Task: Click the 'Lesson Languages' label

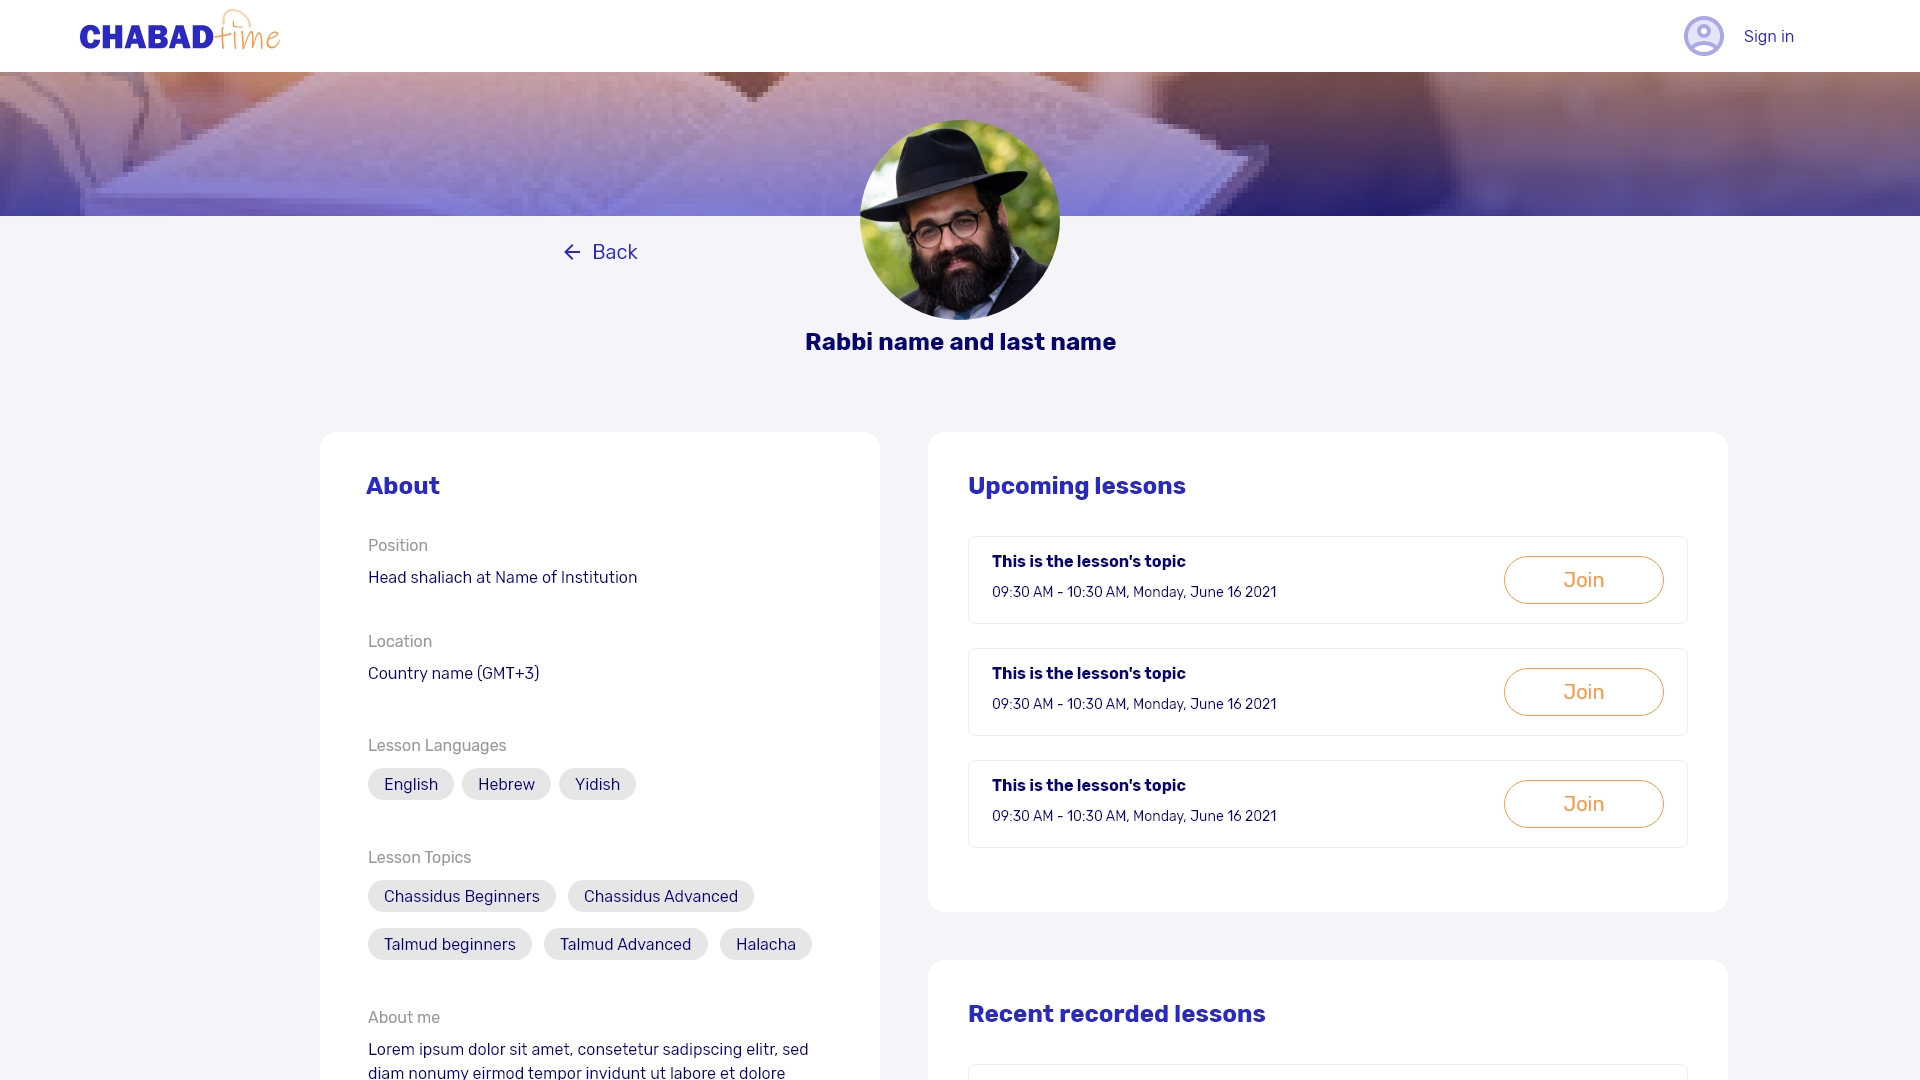Action: (x=437, y=745)
